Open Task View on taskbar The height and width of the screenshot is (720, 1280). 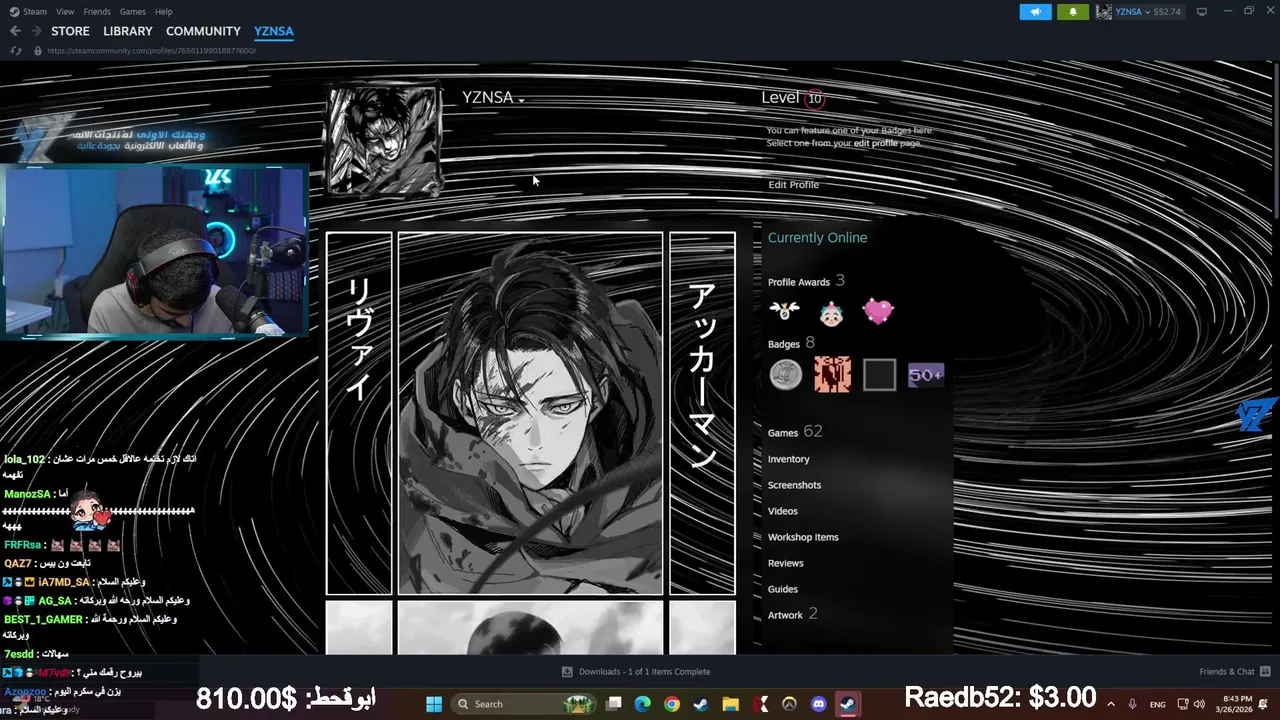pos(614,704)
